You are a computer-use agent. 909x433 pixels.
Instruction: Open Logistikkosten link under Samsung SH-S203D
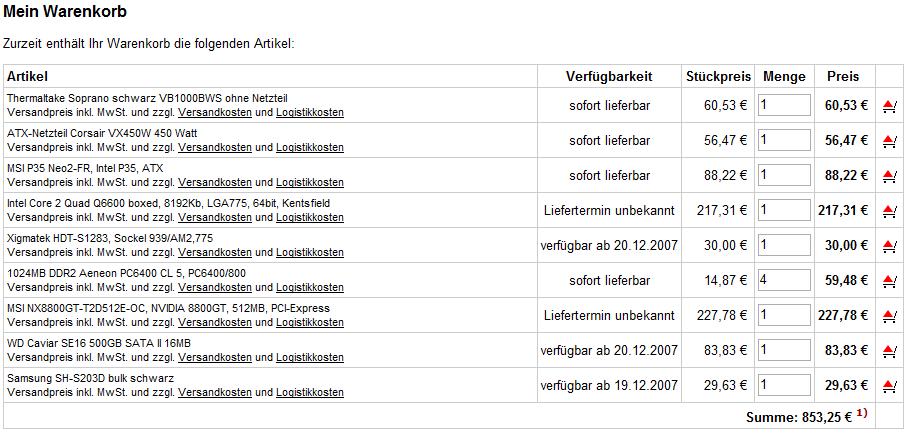pos(310,392)
